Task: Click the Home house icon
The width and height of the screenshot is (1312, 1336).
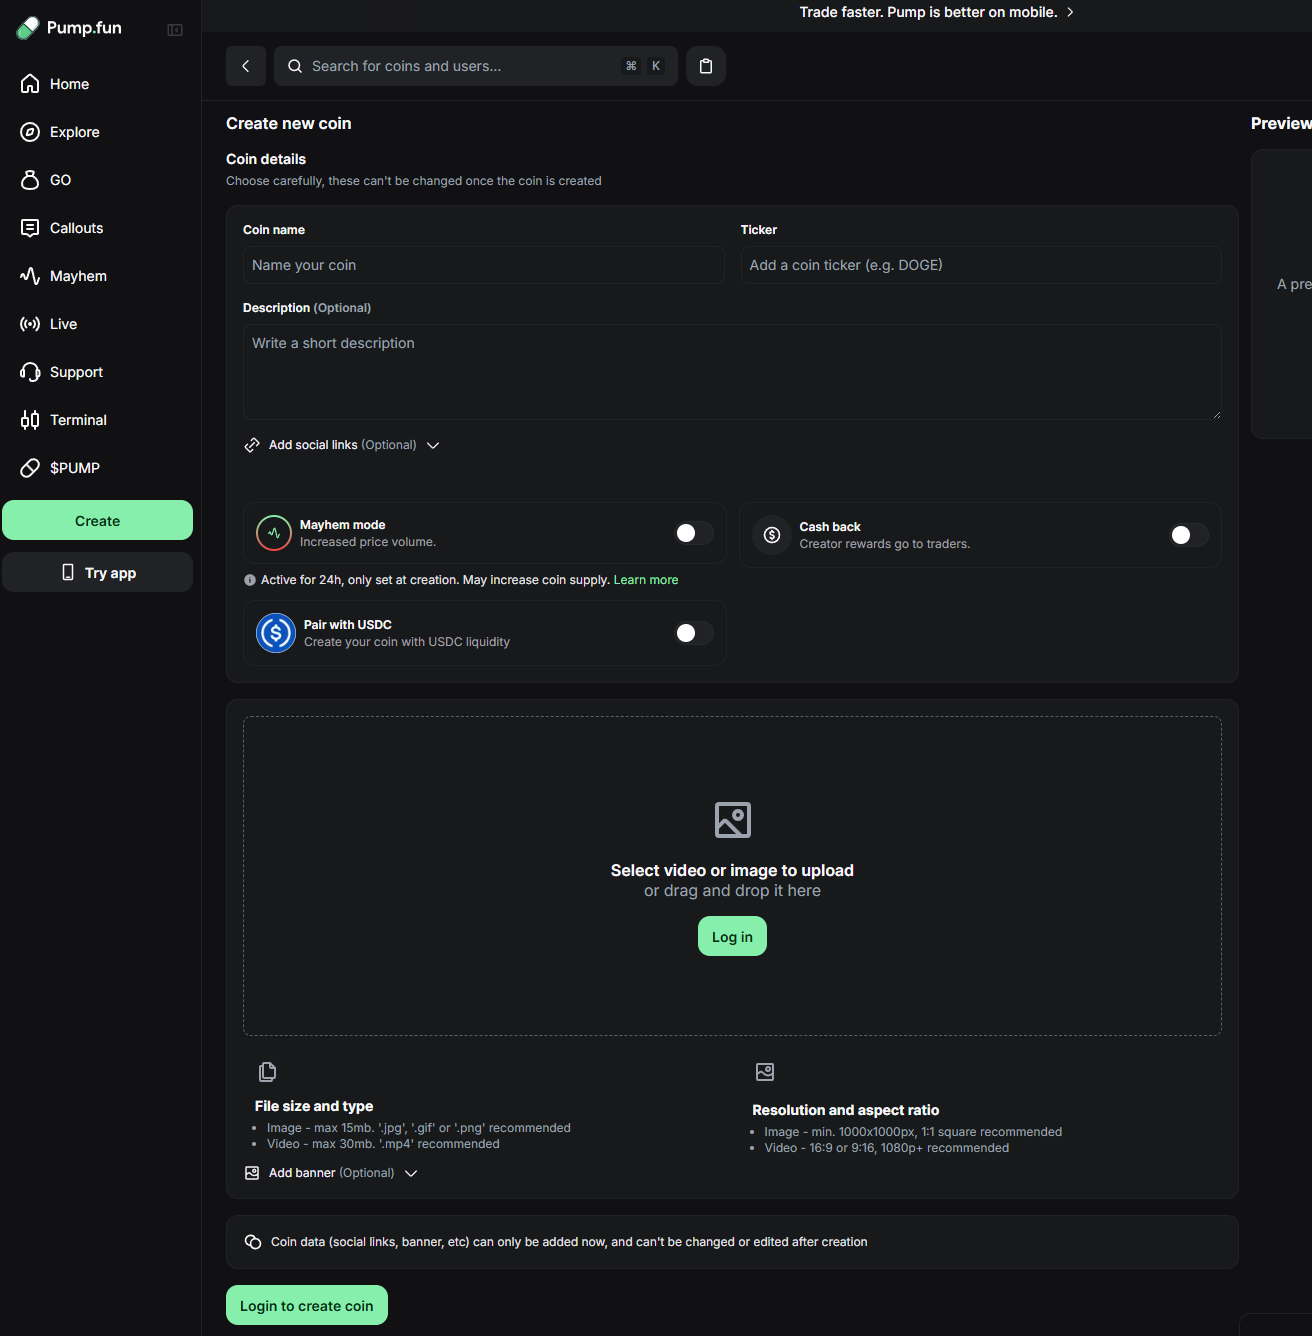Action: tap(30, 84)
